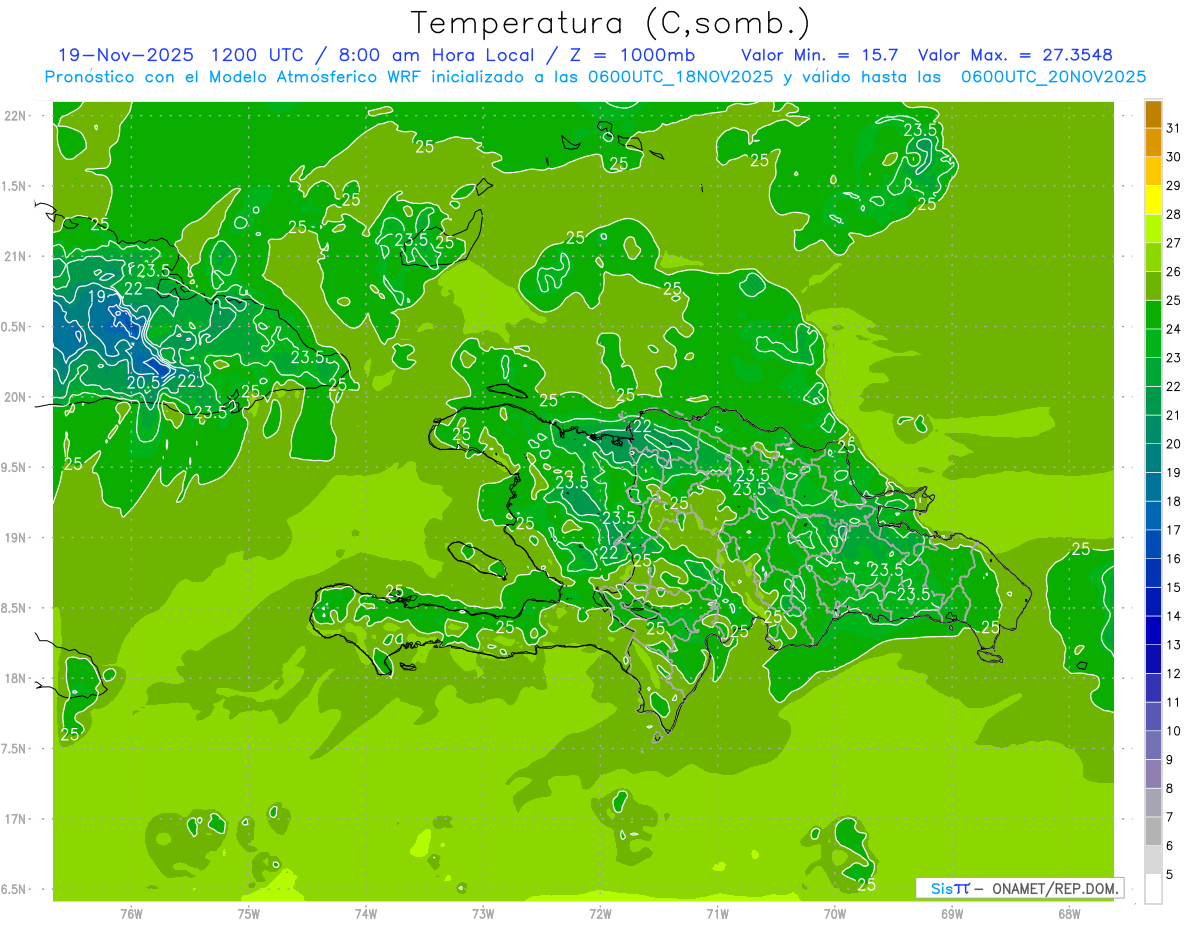Click the legend swatch between 20 and 21

pyautogui.click(x=1153, y=430)
